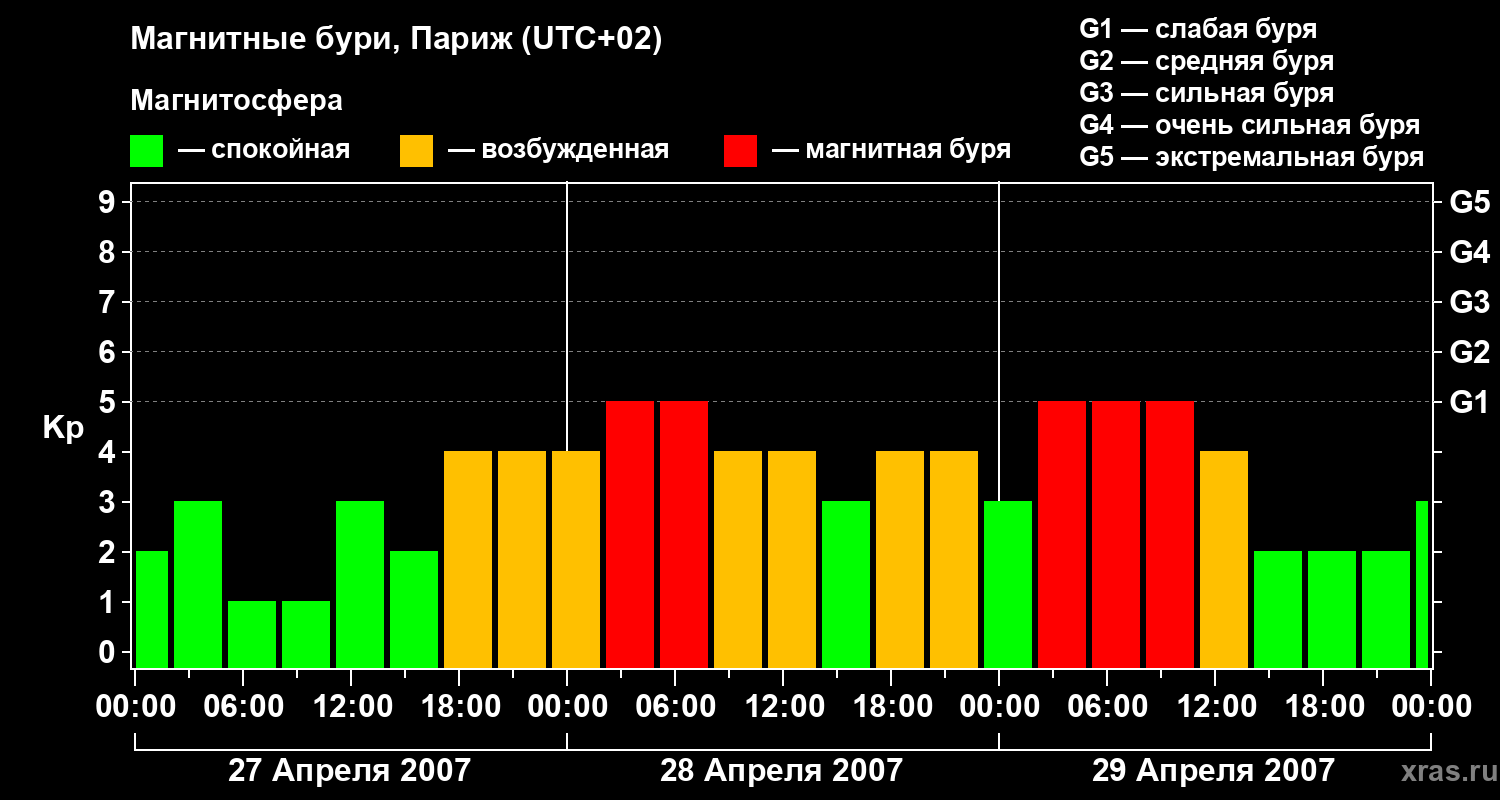Click the orange bar, 28 April 21:00–00:00
Screen dimensions: 1500x800
coord(954,560)
